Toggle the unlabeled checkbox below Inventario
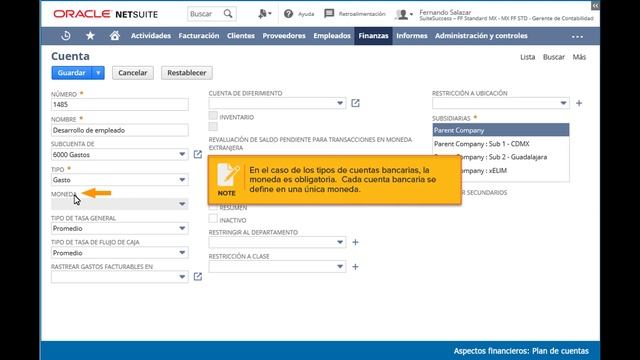This screenshot has height=360, width=640. click(213, 127)
